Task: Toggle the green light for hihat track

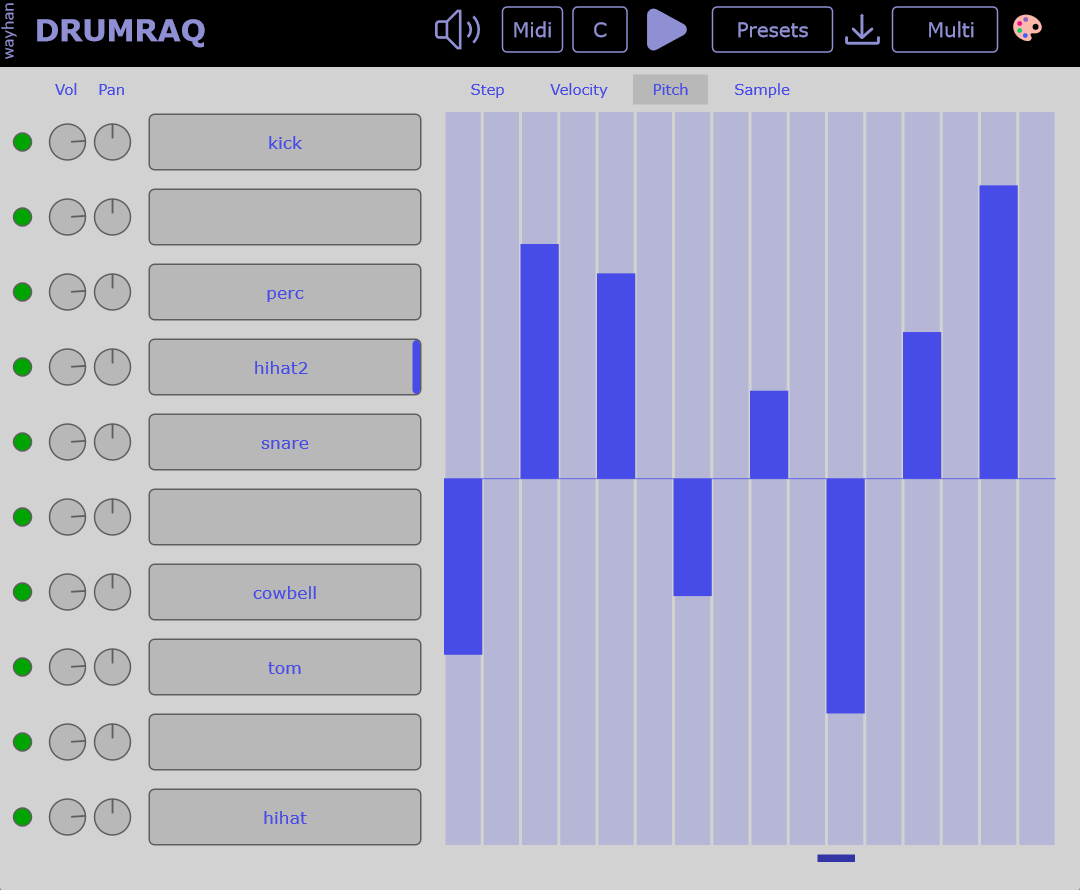Action: (23, 817)
